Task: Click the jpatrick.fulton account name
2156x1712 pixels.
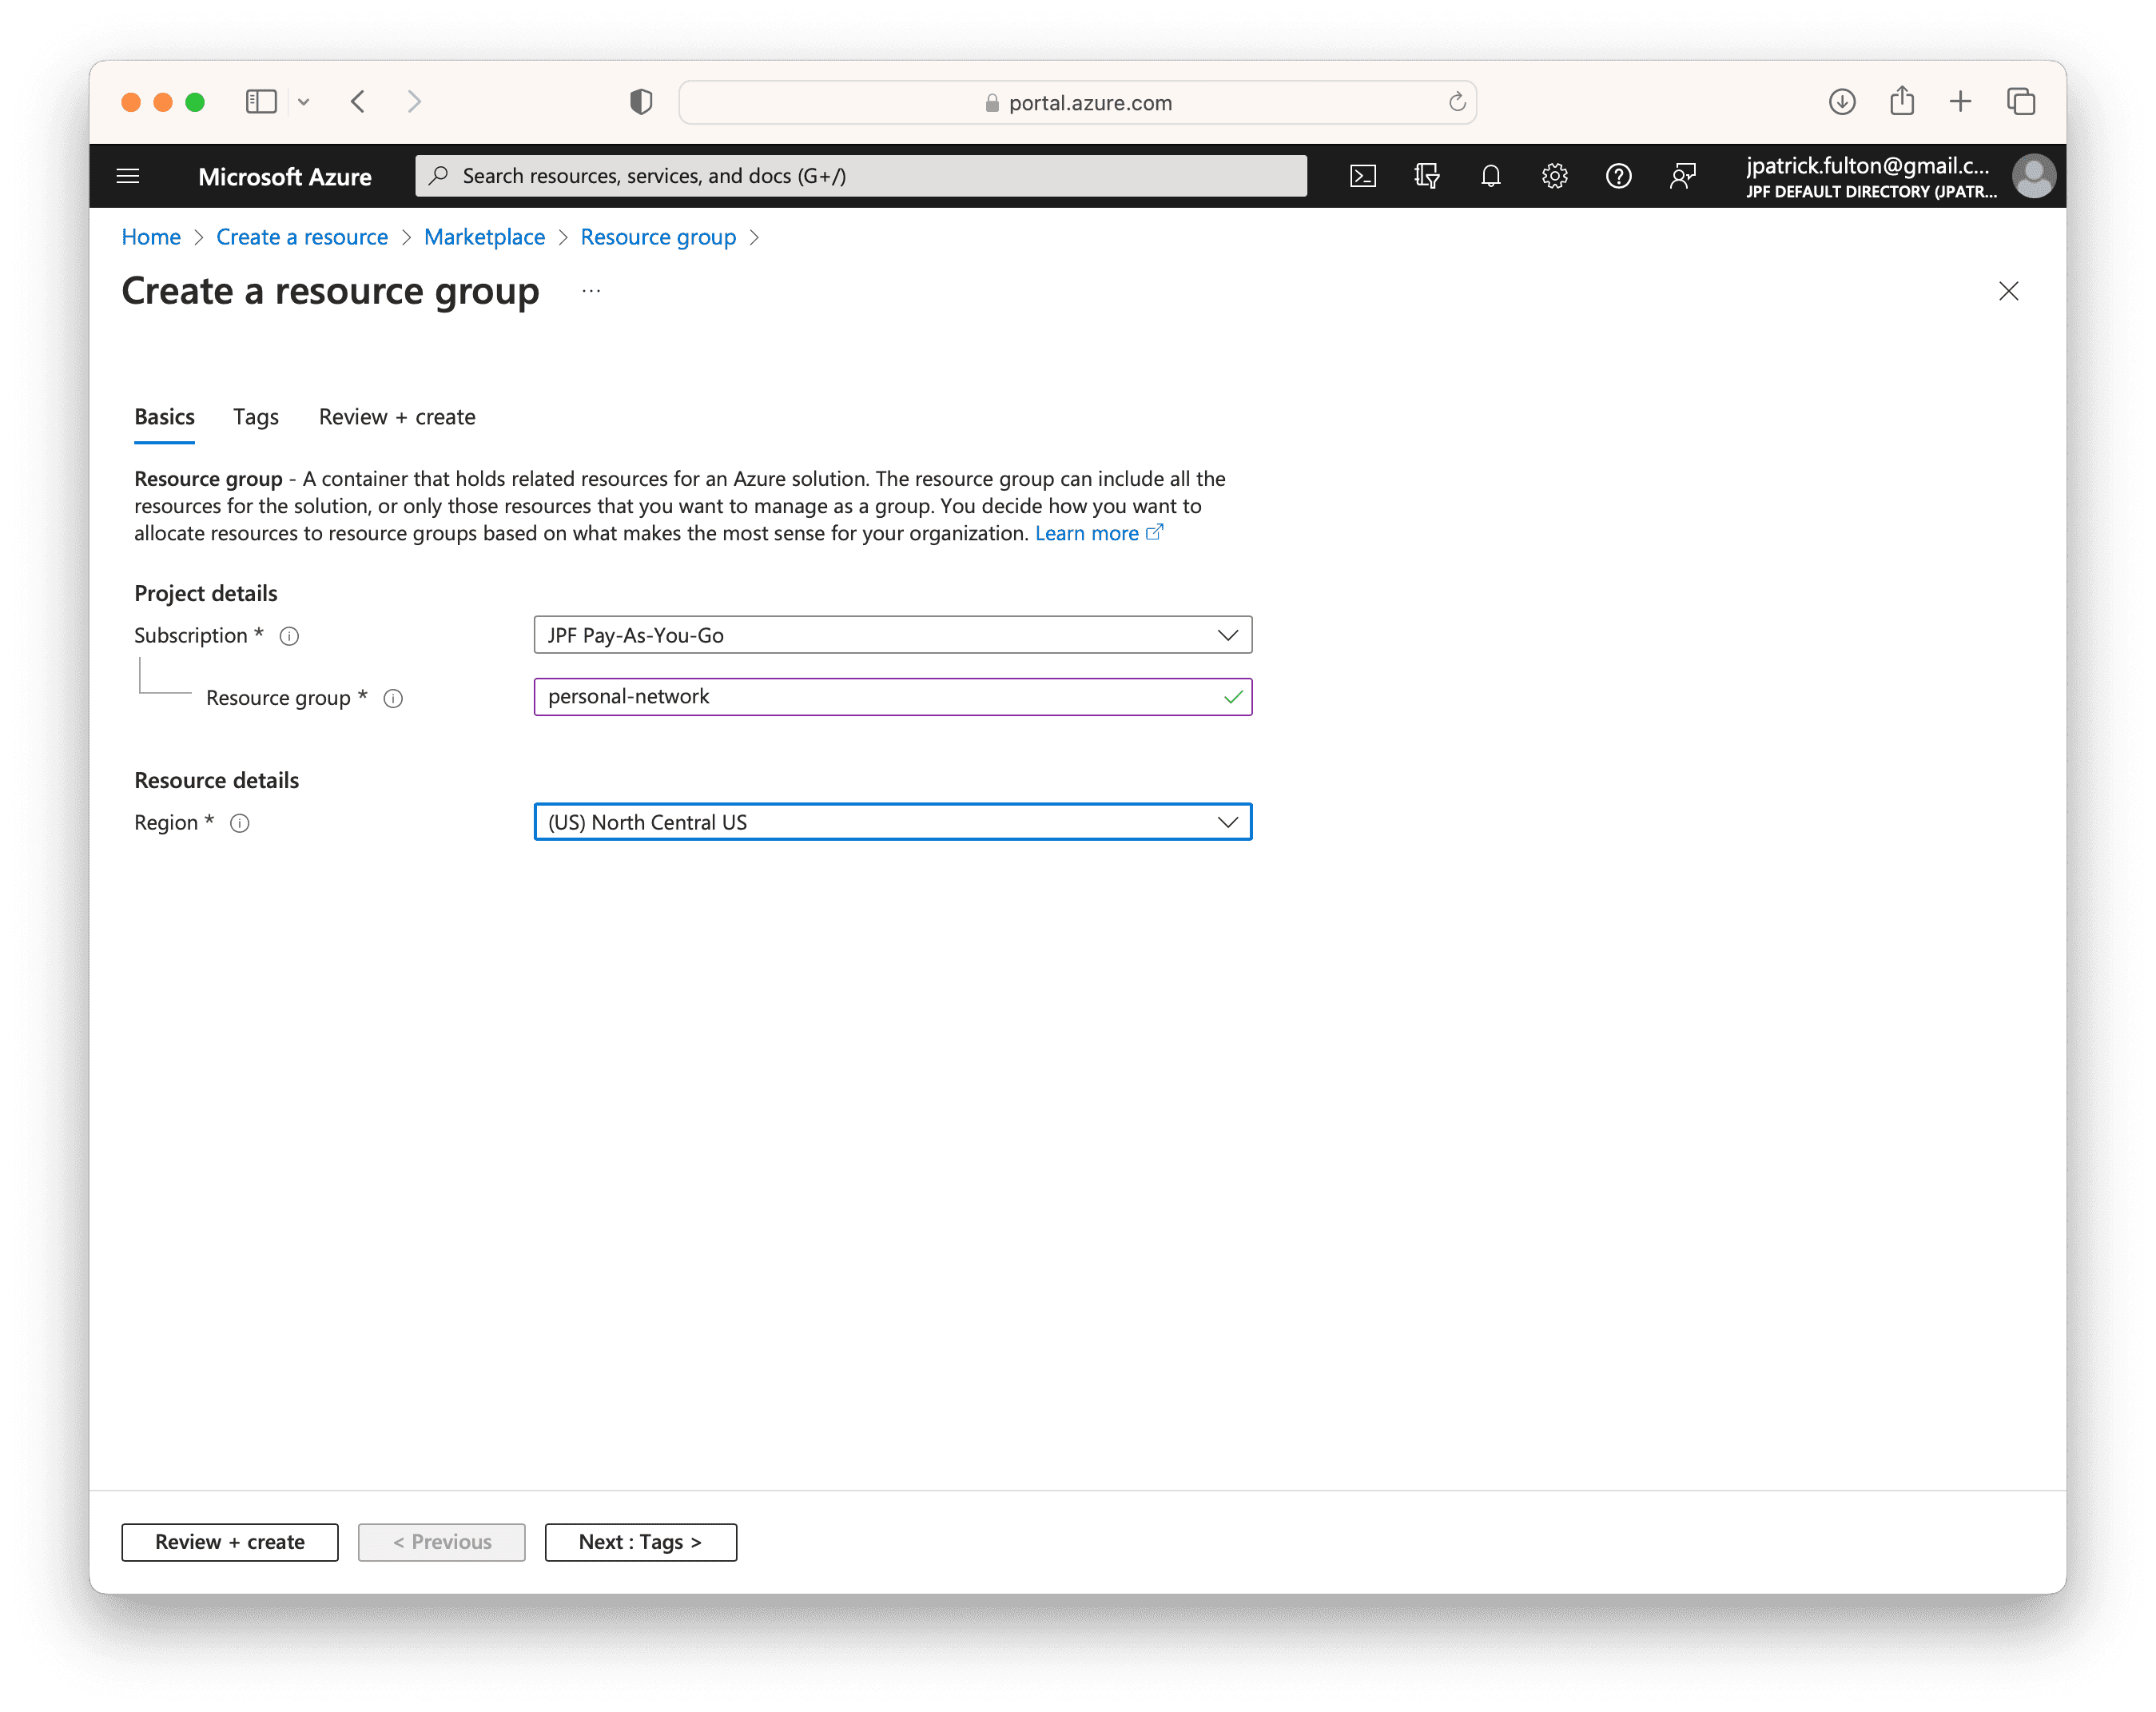Action: (x=1867, y=166)
